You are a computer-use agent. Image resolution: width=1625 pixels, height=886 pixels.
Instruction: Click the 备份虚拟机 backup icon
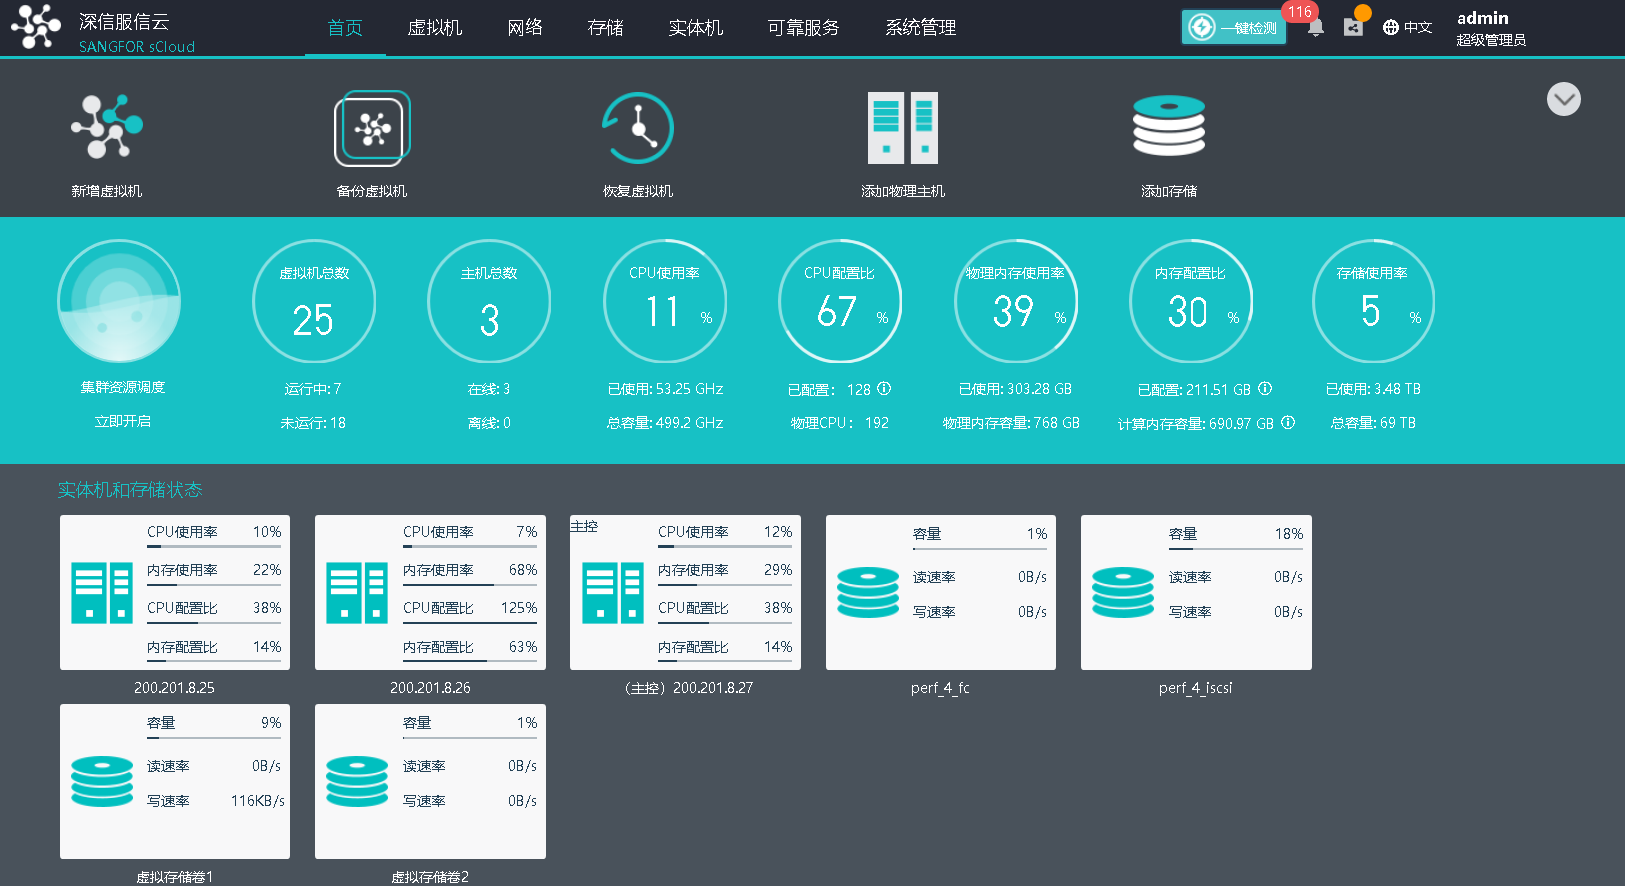click(x=372, y=128)
